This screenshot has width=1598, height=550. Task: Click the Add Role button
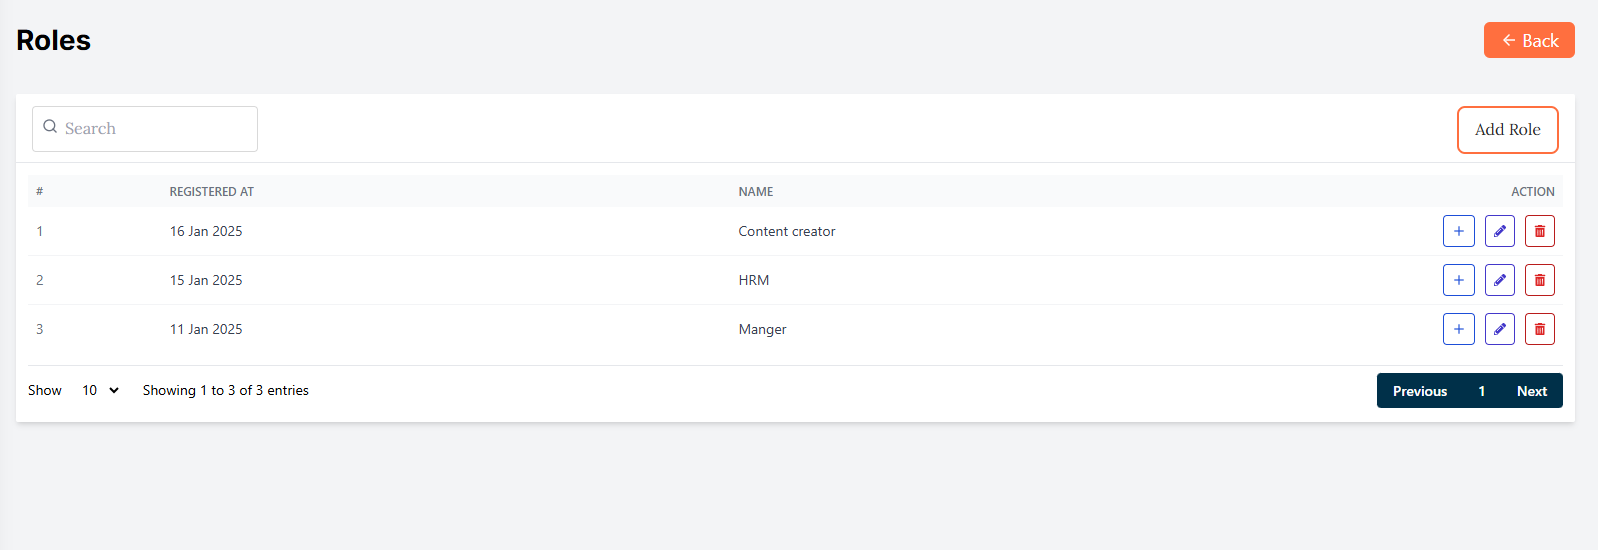pos(1507,130)
